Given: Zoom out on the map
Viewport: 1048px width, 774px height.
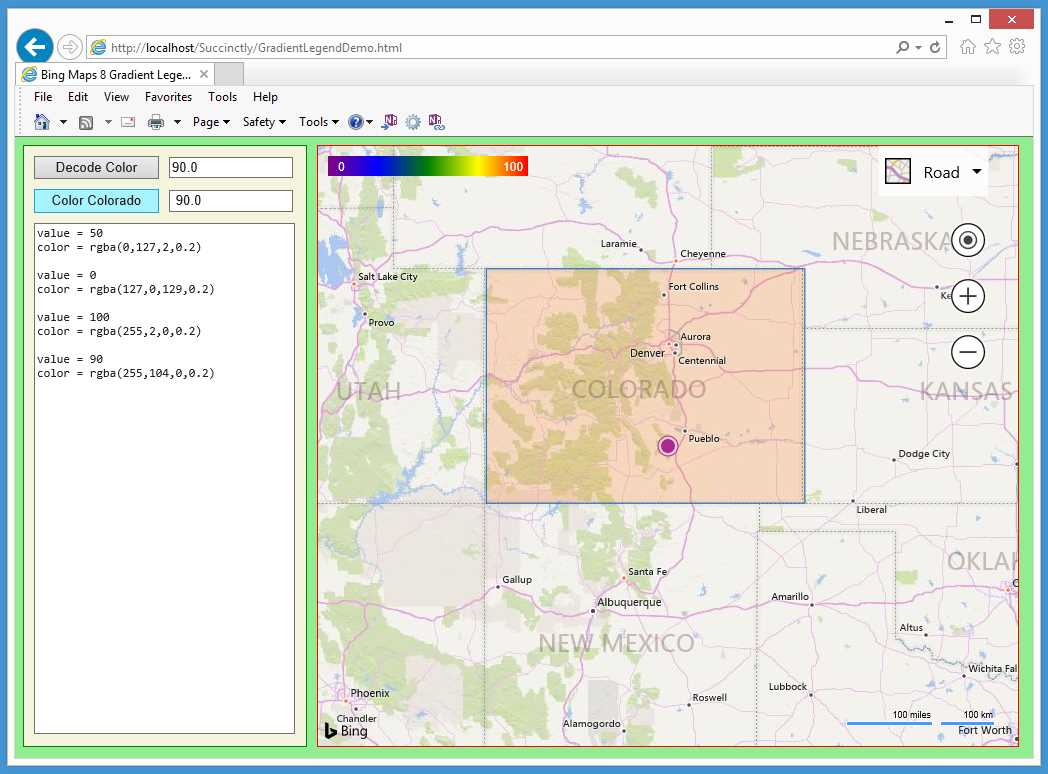Looking at the screenshot, I should pyautogui.click(x=968, y=352).
